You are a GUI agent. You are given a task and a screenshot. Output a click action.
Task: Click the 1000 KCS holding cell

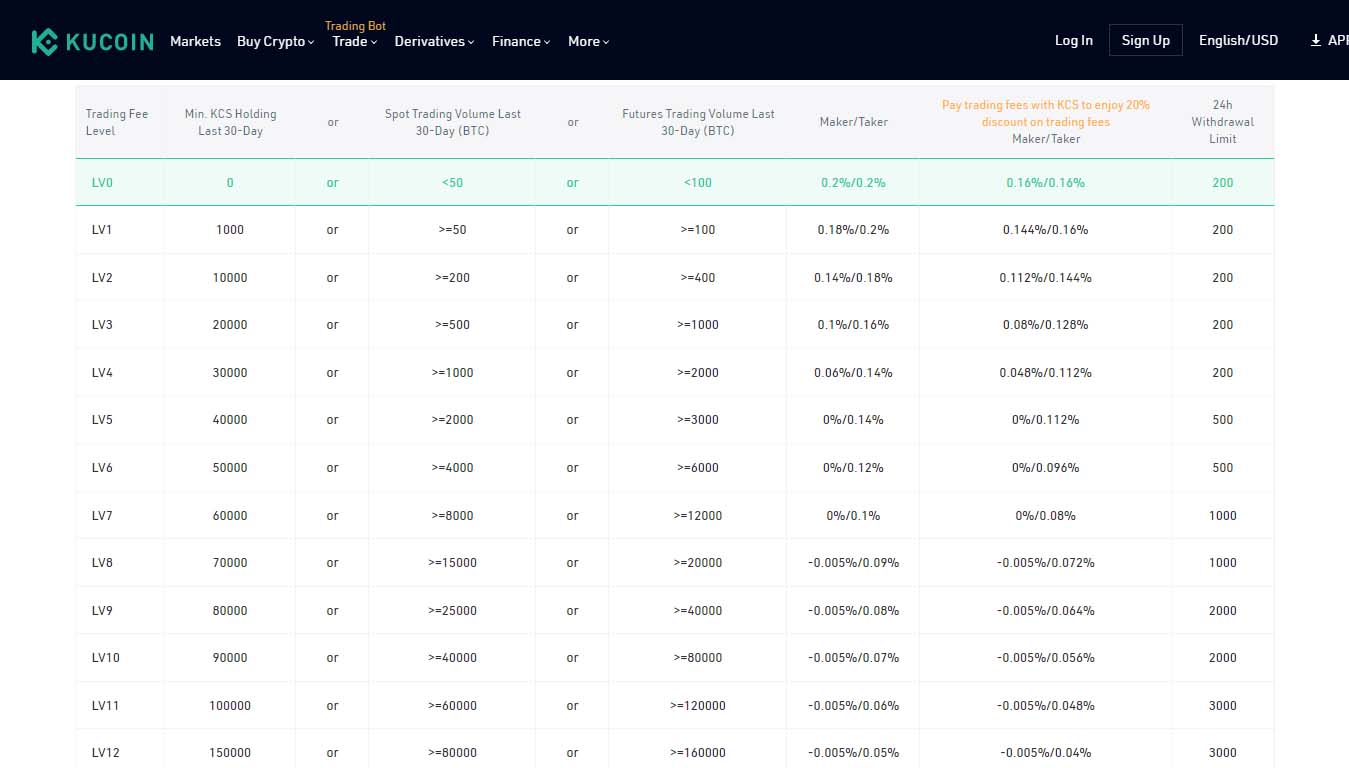[x=230, y=230]
